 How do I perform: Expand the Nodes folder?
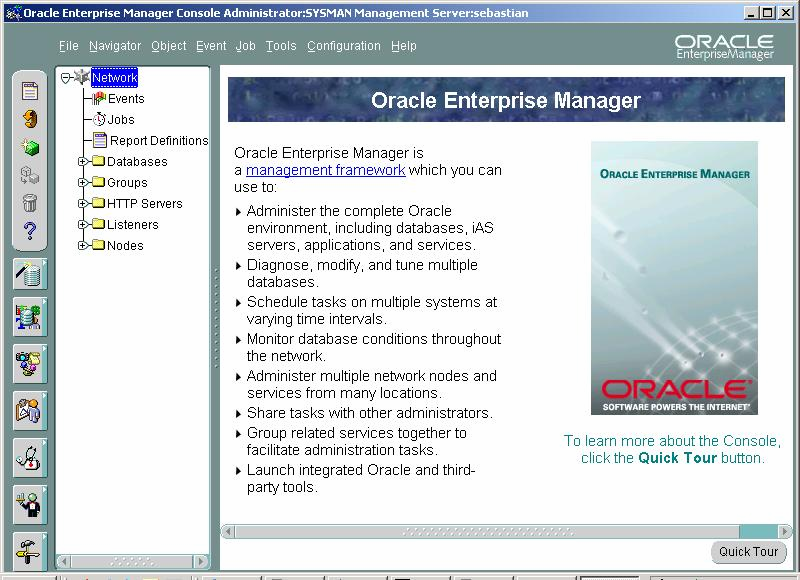[82, 245]
